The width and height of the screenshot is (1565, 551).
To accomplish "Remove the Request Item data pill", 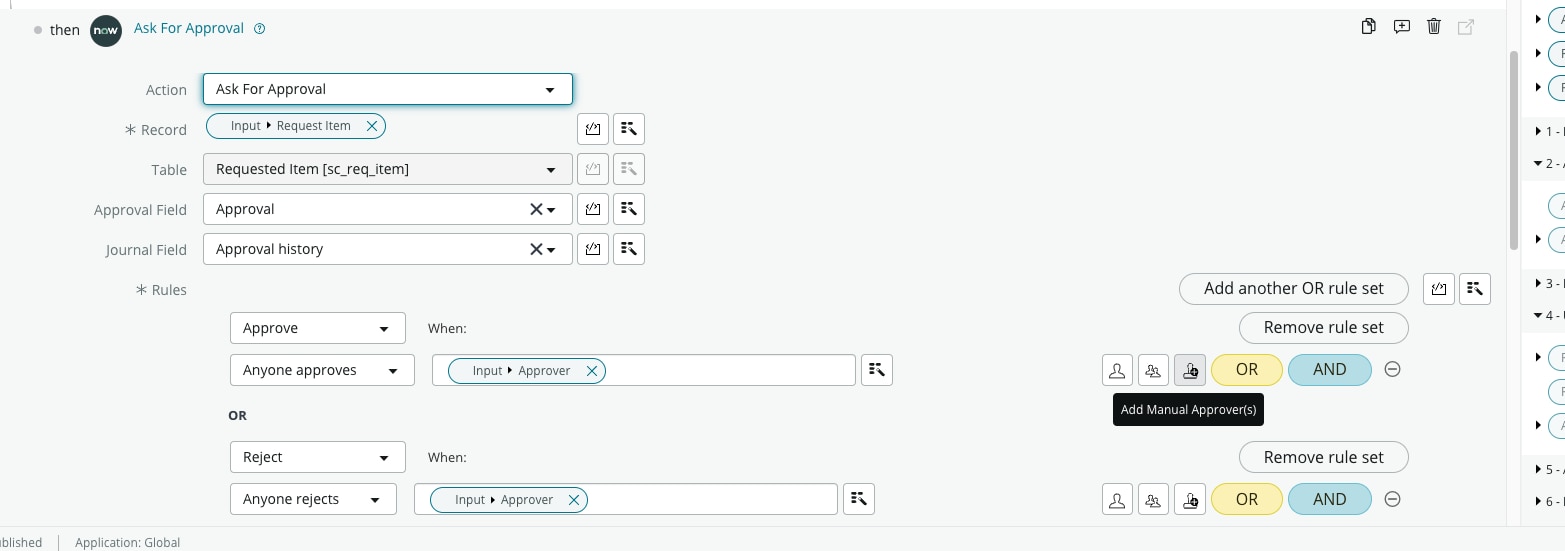I will [x=372, y=126].
